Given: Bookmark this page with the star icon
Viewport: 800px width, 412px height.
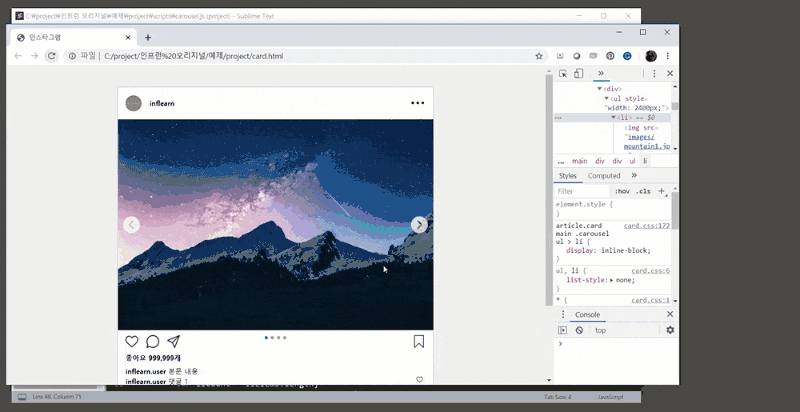Looking at the screenshot, I should coord(539,56).
